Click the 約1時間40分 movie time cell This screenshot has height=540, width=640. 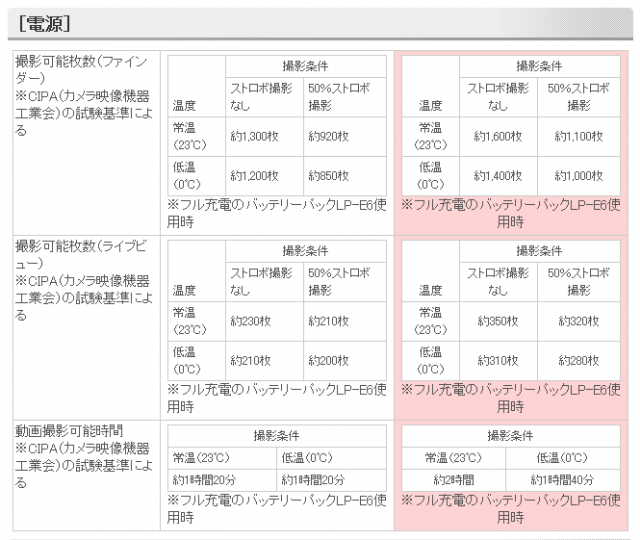[x=562, y=480]
